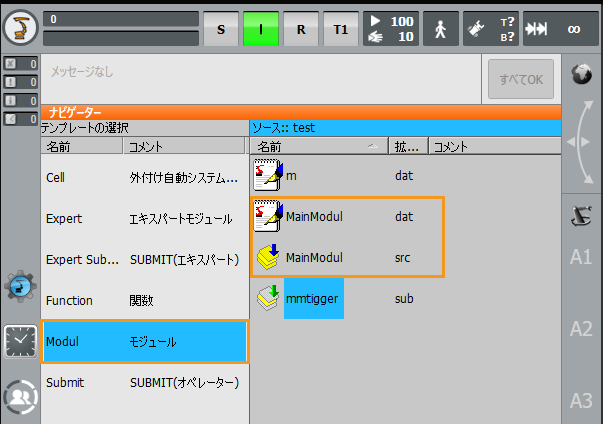Screen dimensions: 603x424
Task: Click the ナビゲーター title bar
Action: coord(301,112)
